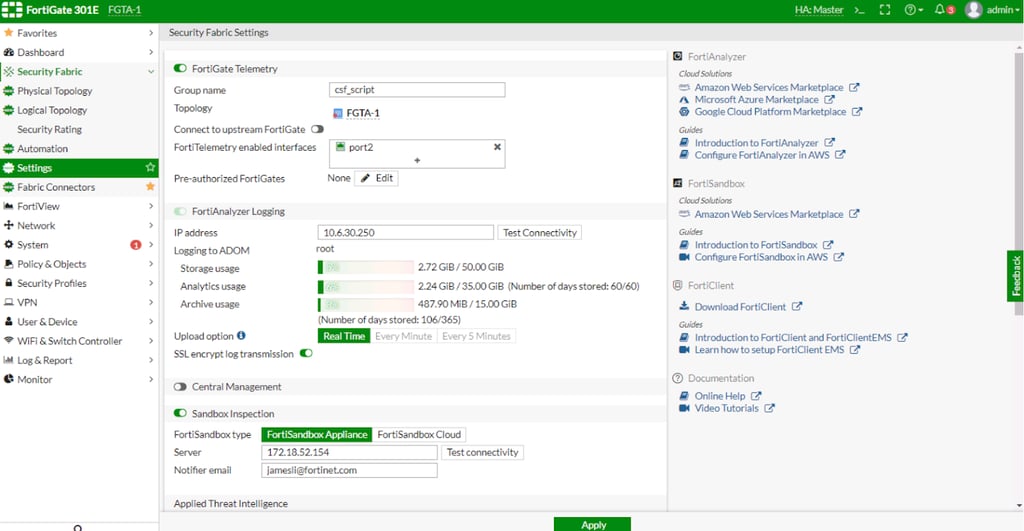This screenshot has width=1024, height=531.
Task: Click the notifications bell icon
Action: pos(939,10)
